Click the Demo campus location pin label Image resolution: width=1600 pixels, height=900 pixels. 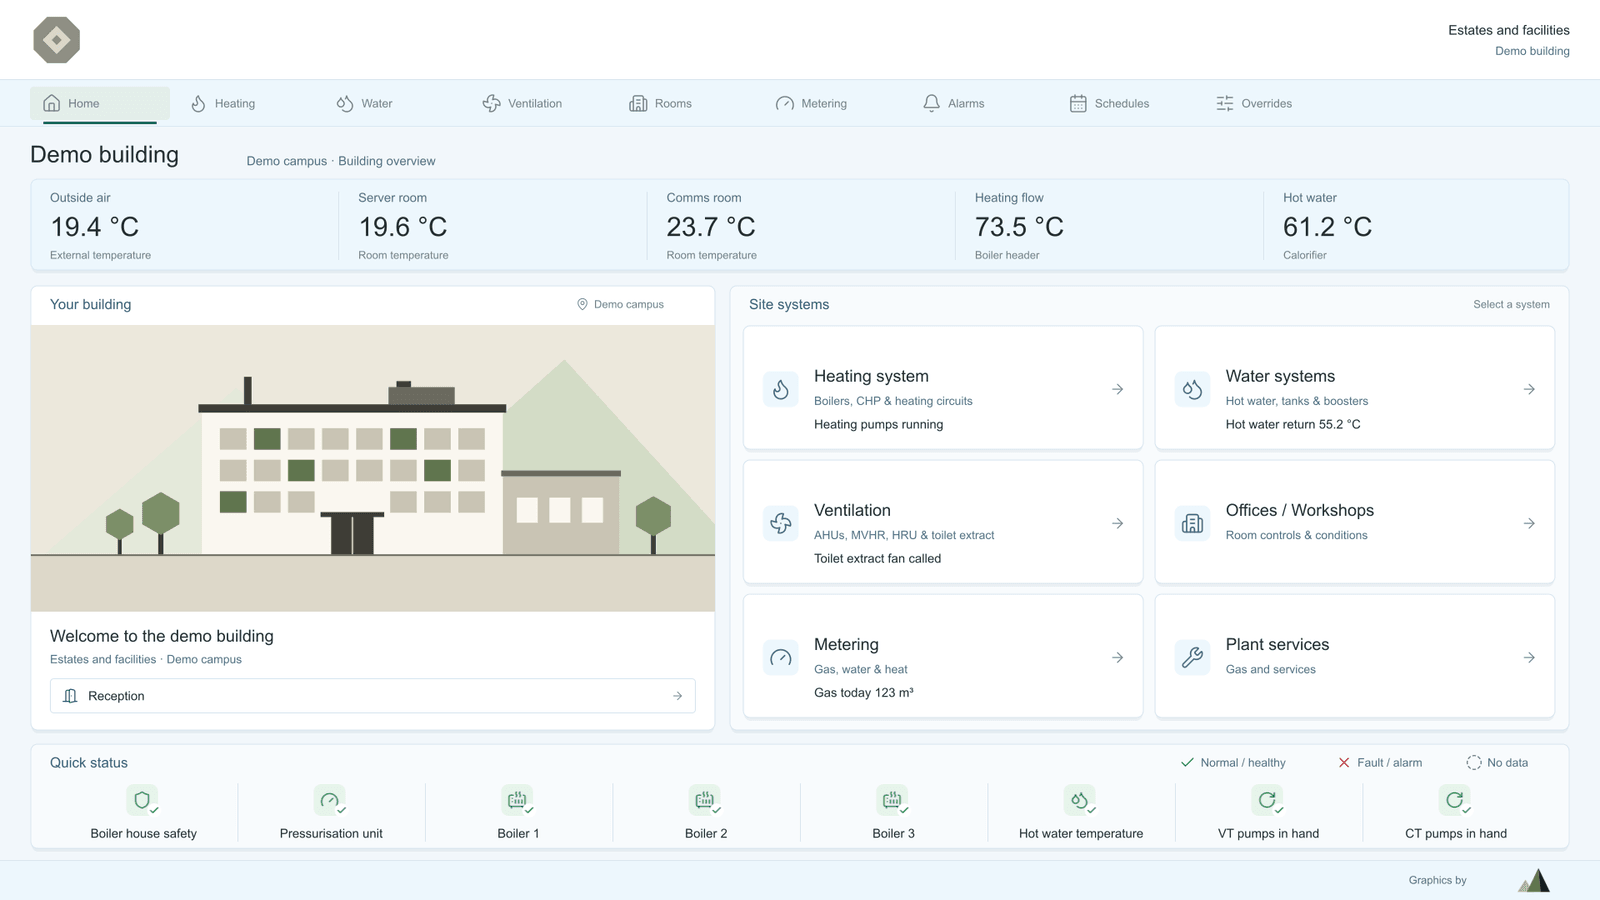click(x=620, y=304)
